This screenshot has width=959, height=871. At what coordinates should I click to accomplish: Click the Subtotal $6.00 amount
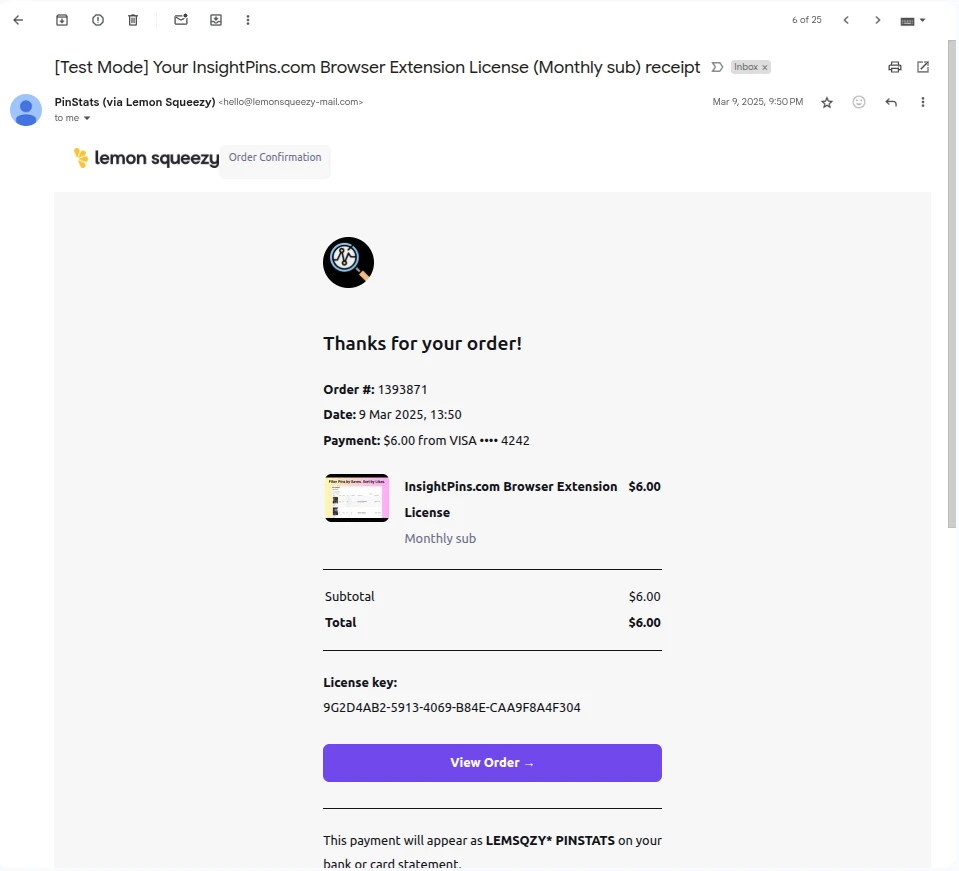644,596
